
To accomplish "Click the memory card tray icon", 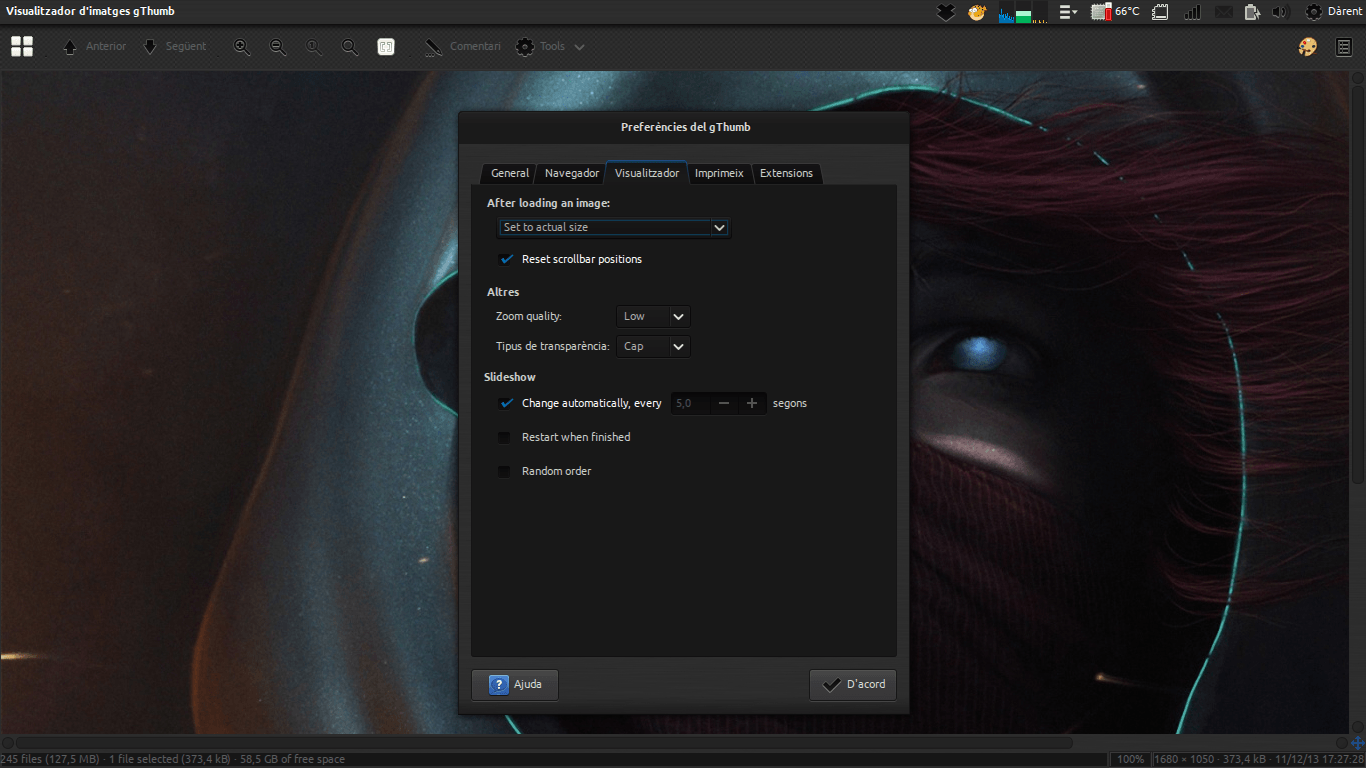I will coord(1160,12).
